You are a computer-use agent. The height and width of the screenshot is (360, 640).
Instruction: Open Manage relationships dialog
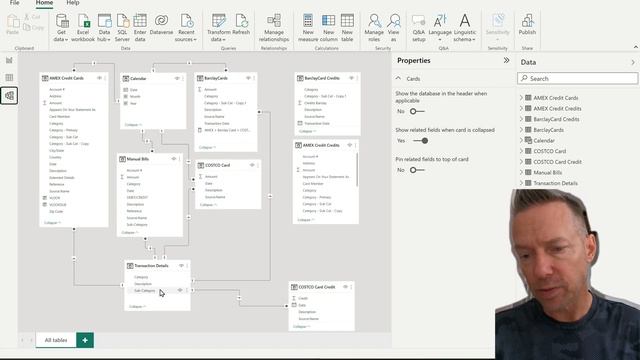[274, 27]
